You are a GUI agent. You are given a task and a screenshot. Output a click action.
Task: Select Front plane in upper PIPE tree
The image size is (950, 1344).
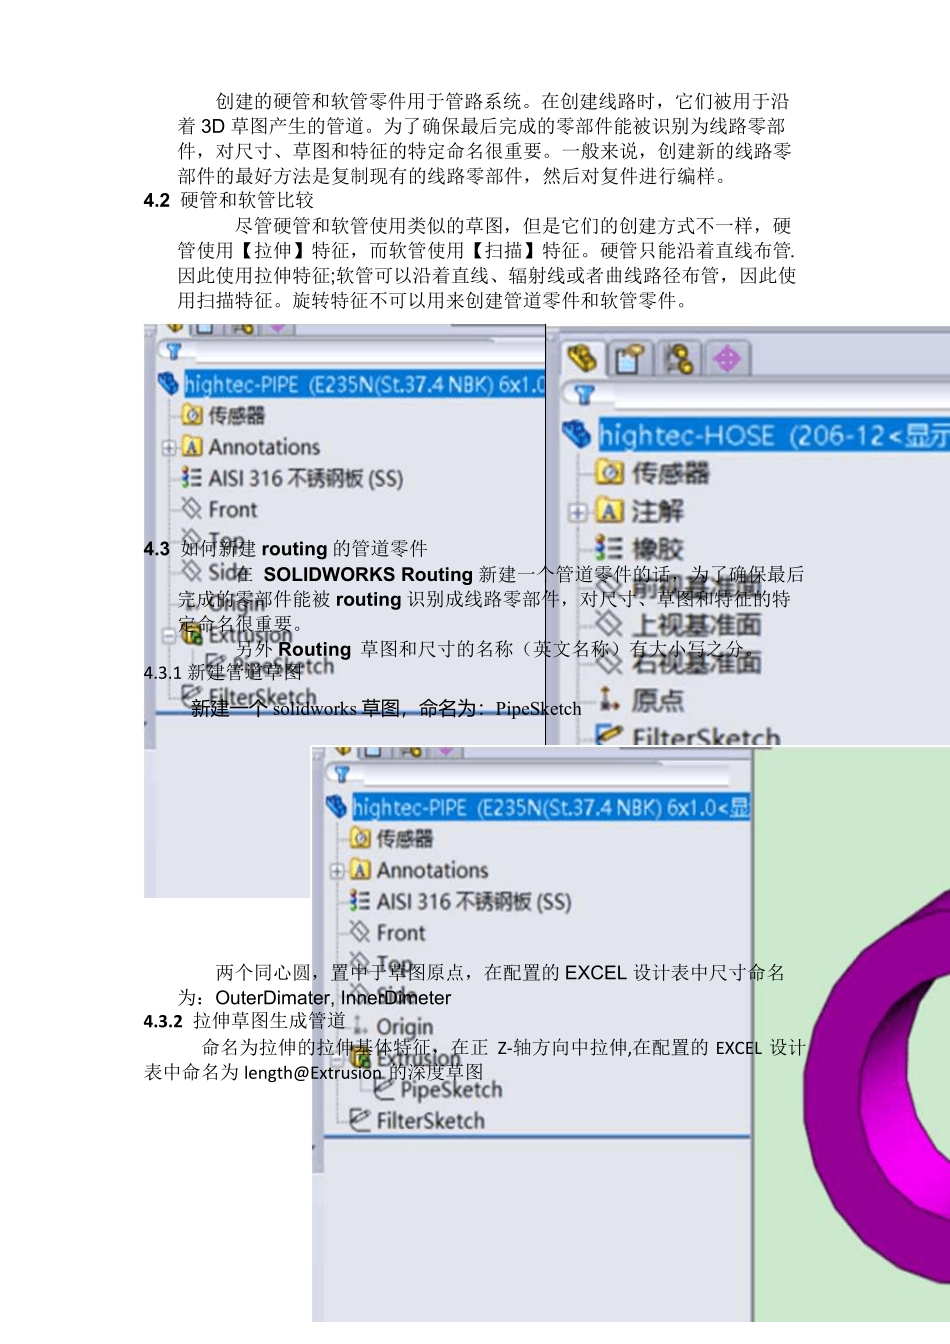point(232,509)
